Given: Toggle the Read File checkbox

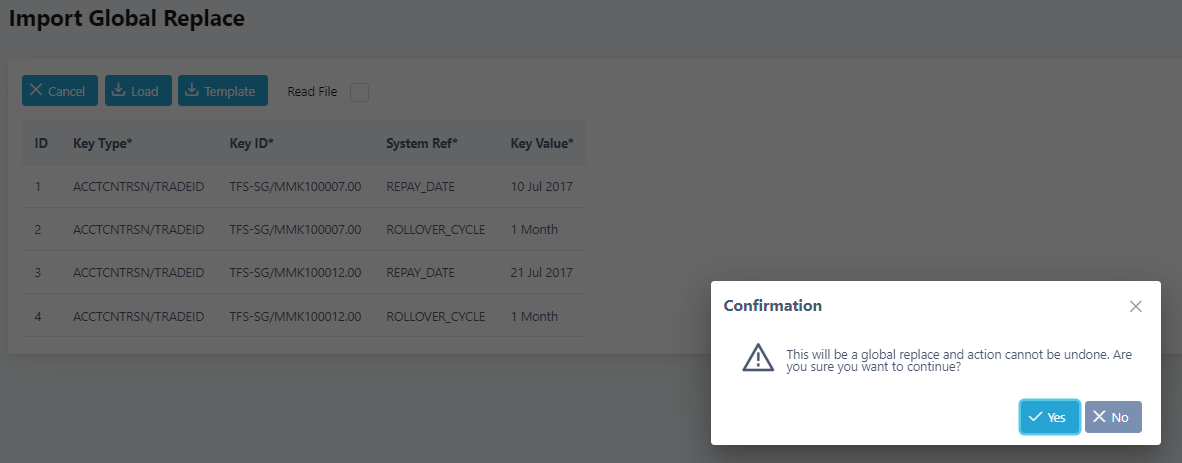Looking at the screenshot, I should point(360,92).
